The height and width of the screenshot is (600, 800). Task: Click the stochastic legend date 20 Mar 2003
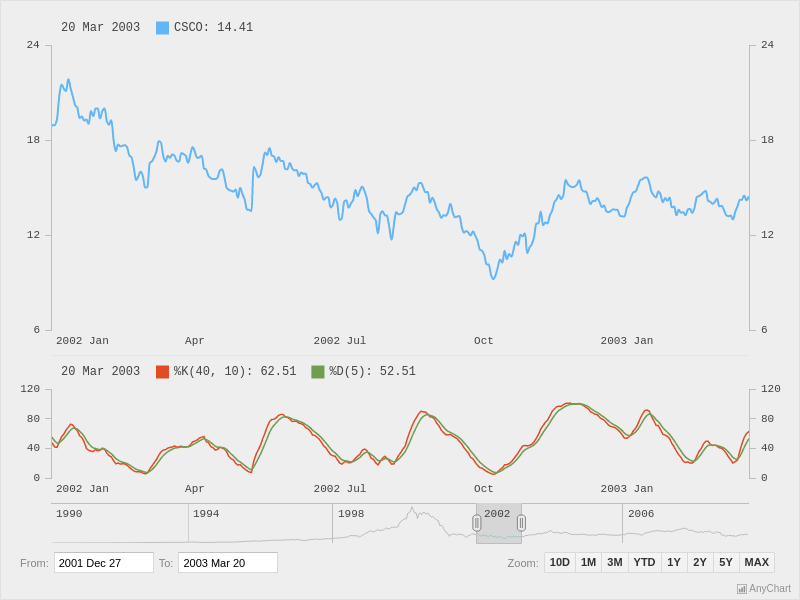coord(101,371)
